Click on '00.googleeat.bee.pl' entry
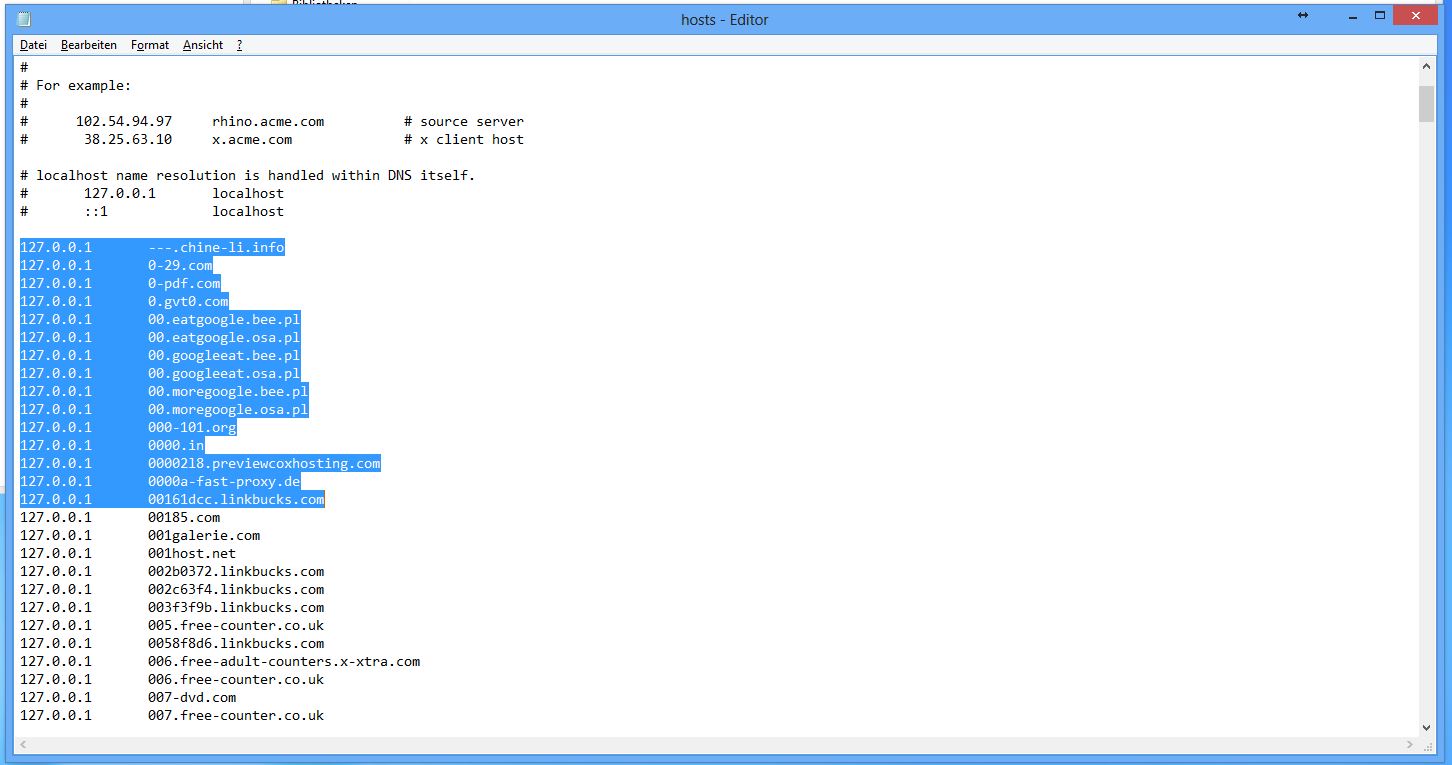Screen dimensions: 1452x765 click(x=224, y=355)
